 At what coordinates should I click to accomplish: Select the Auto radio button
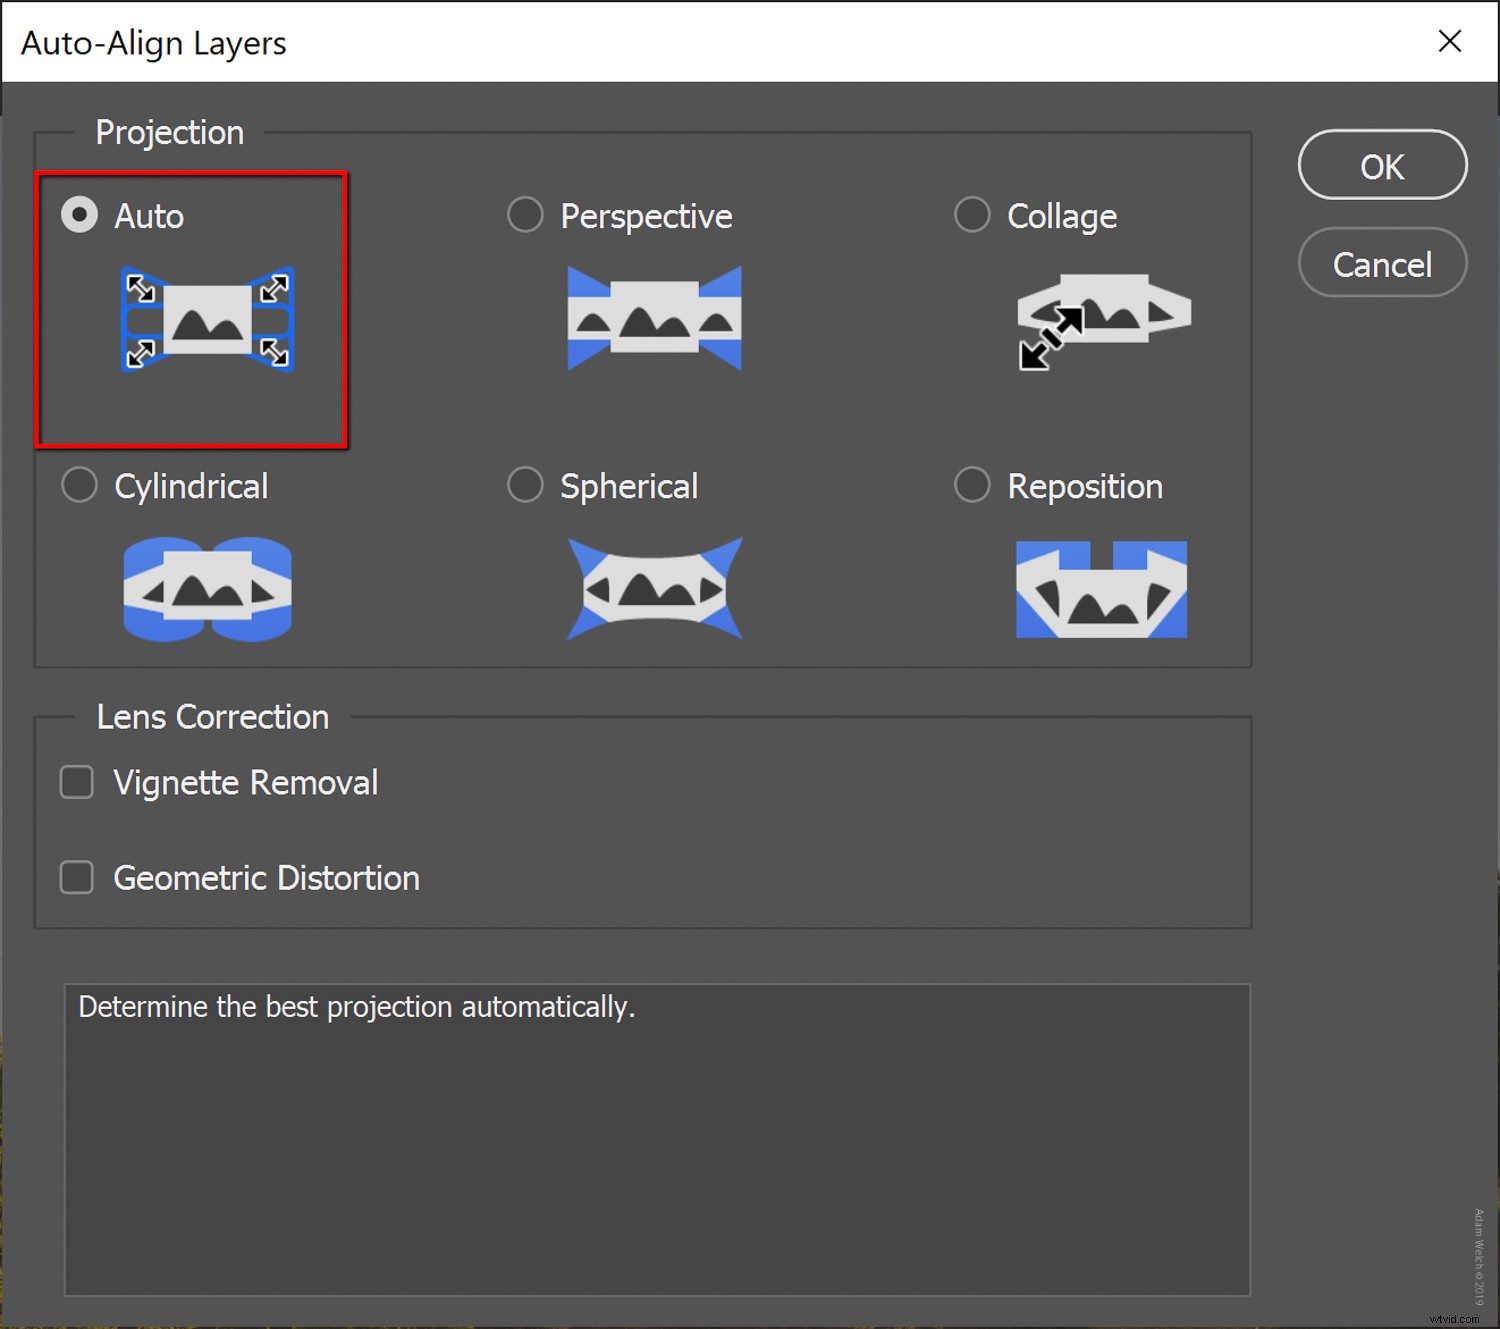point(79,214)
